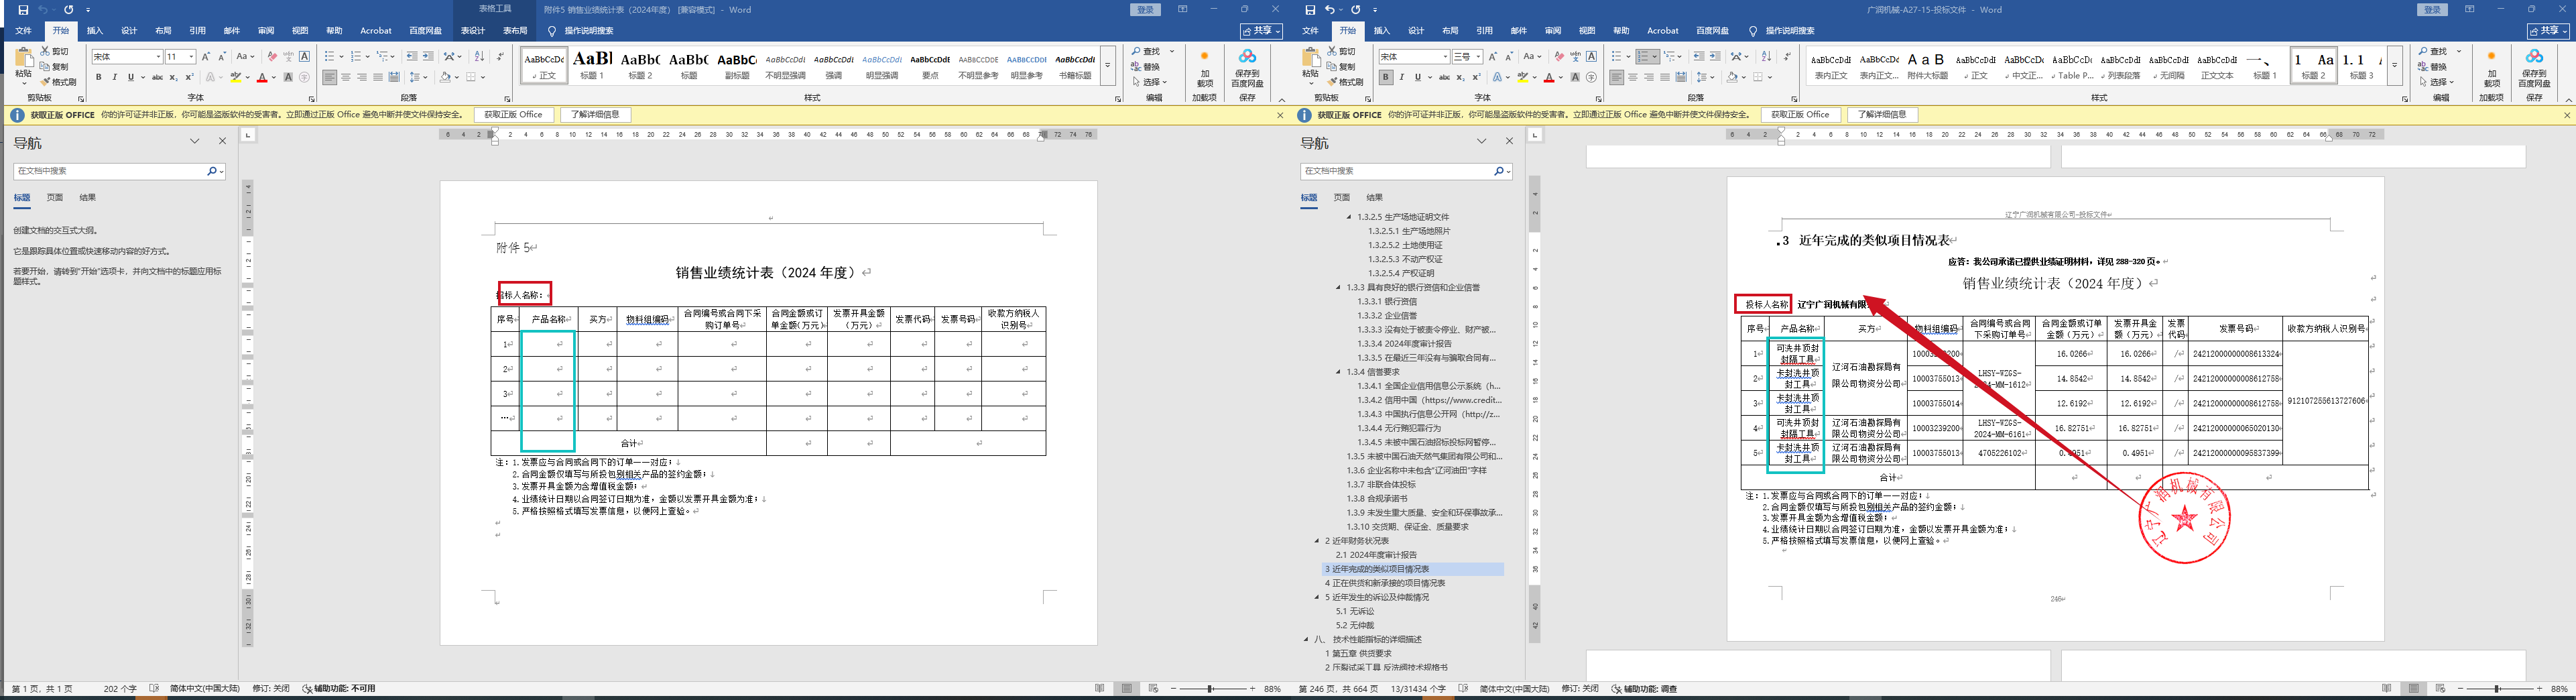The height and width of the screenshot is (700, 2576).
Task: Click the Save icon in 广润机械 document title bar
Action: click(x=1311, y=10)
